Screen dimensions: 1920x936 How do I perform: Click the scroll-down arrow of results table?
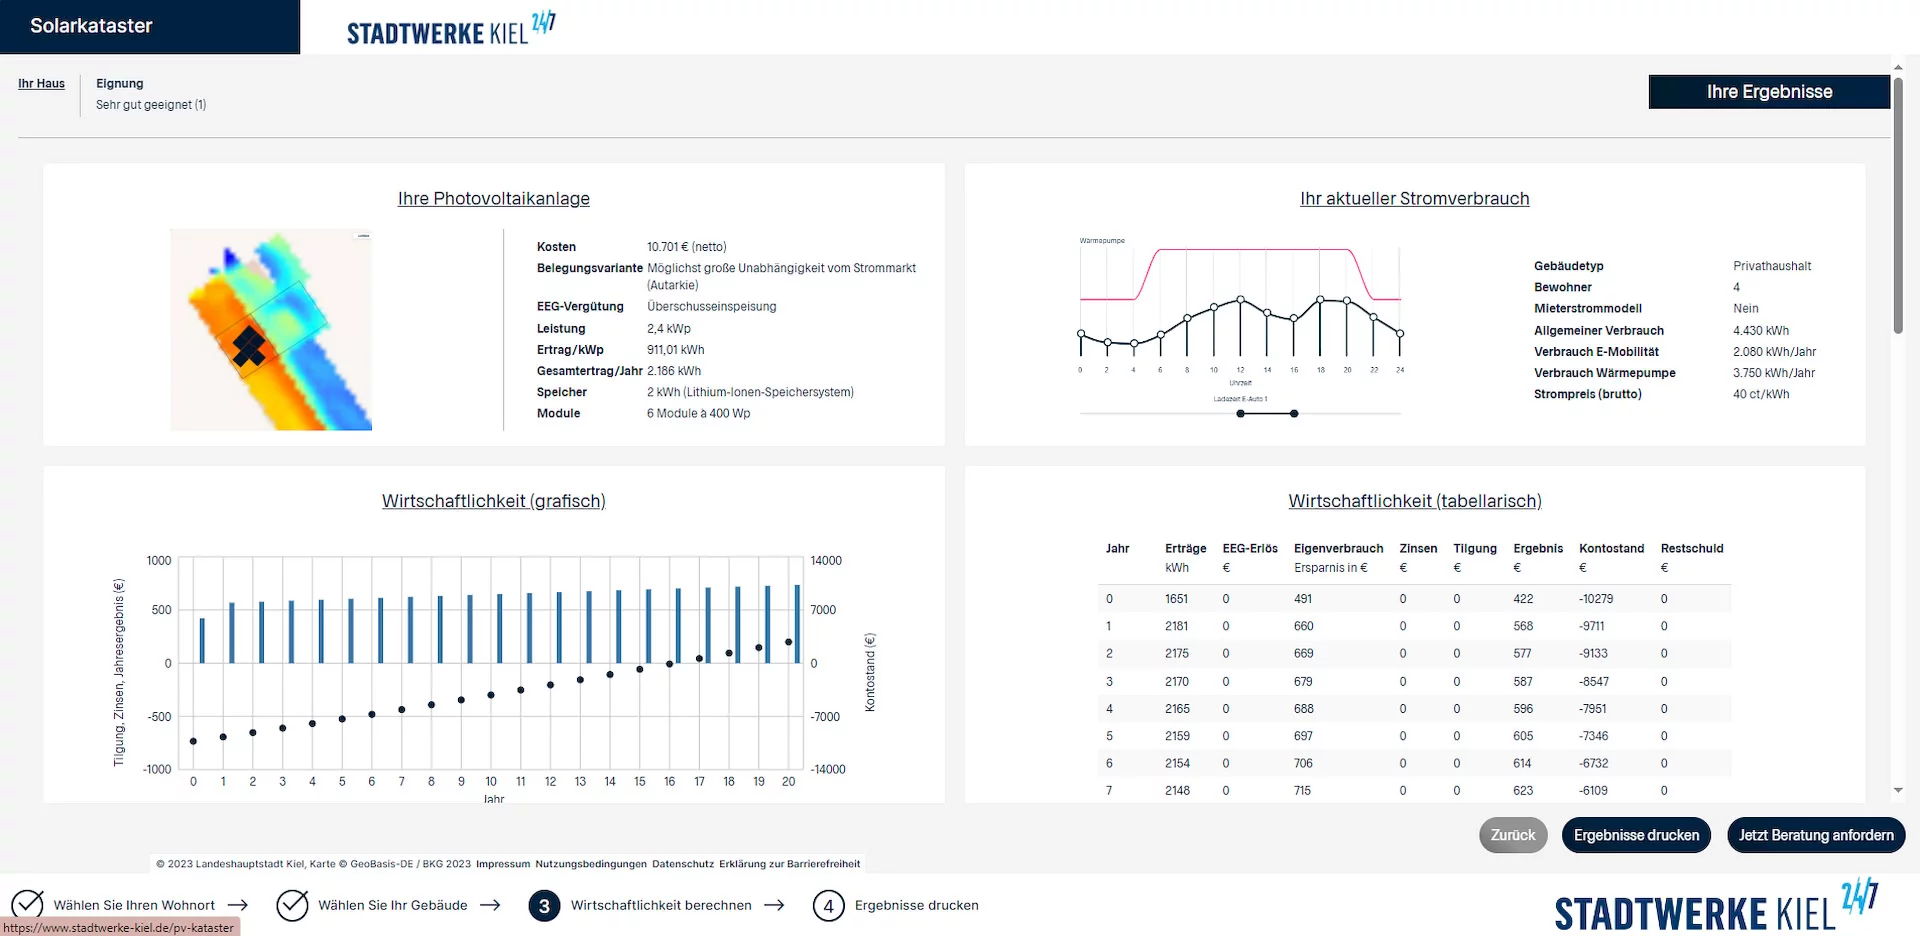pyautogui.click(x=1898, y=790)
